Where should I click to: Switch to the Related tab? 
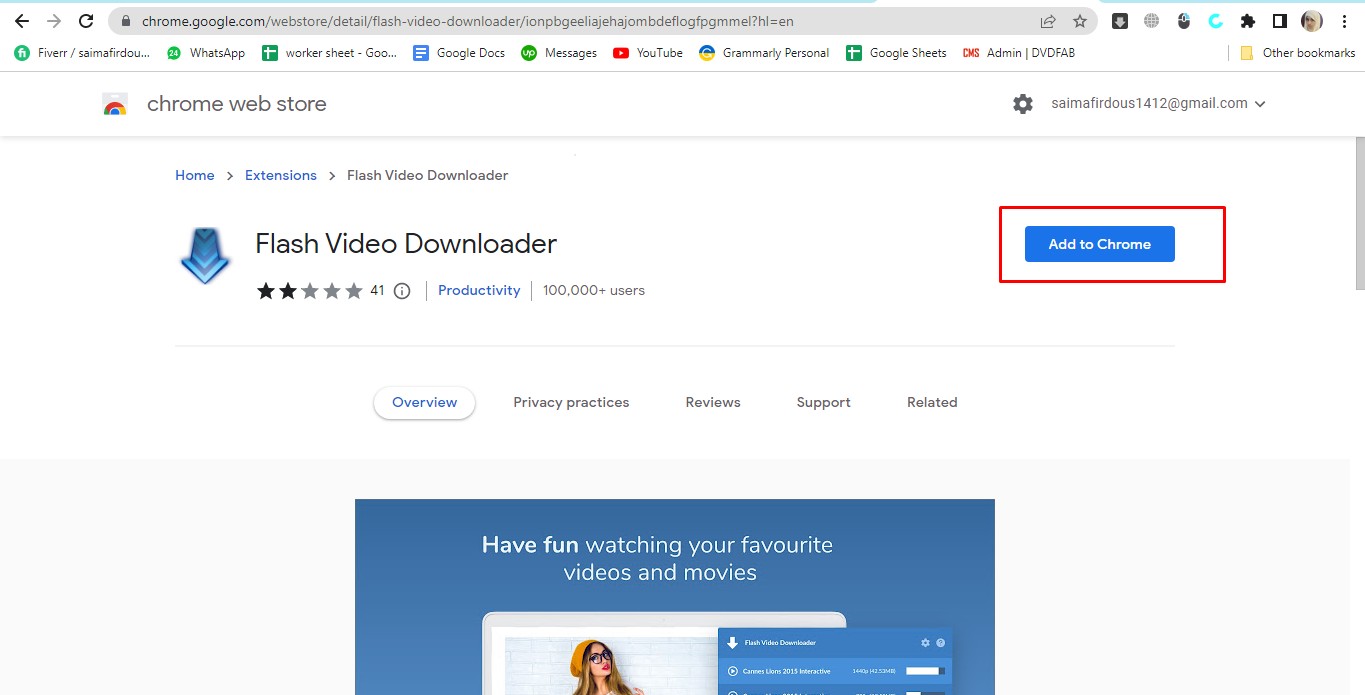click(x=932, y=403)
